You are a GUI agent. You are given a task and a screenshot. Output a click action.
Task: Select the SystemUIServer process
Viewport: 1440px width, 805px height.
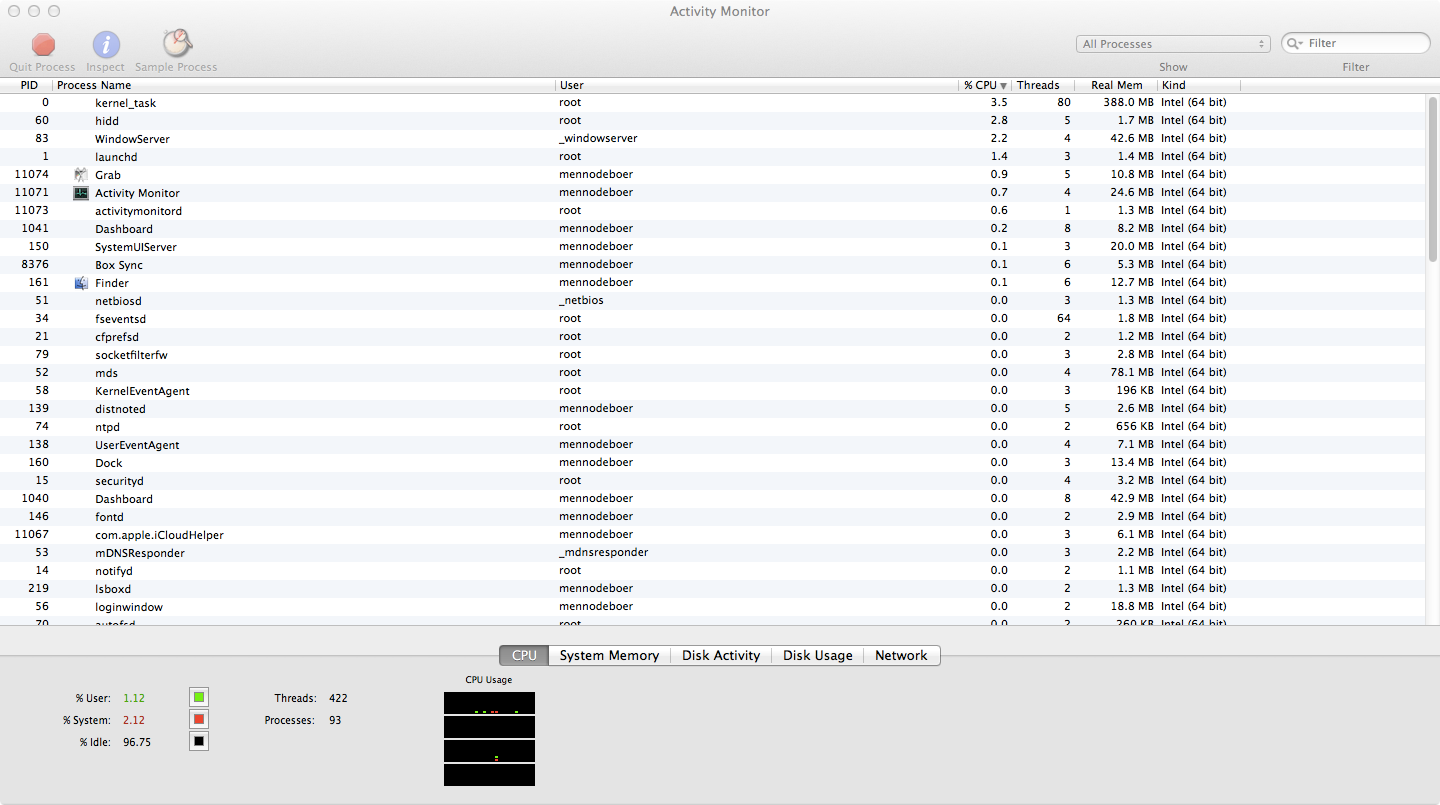point(713,247)
